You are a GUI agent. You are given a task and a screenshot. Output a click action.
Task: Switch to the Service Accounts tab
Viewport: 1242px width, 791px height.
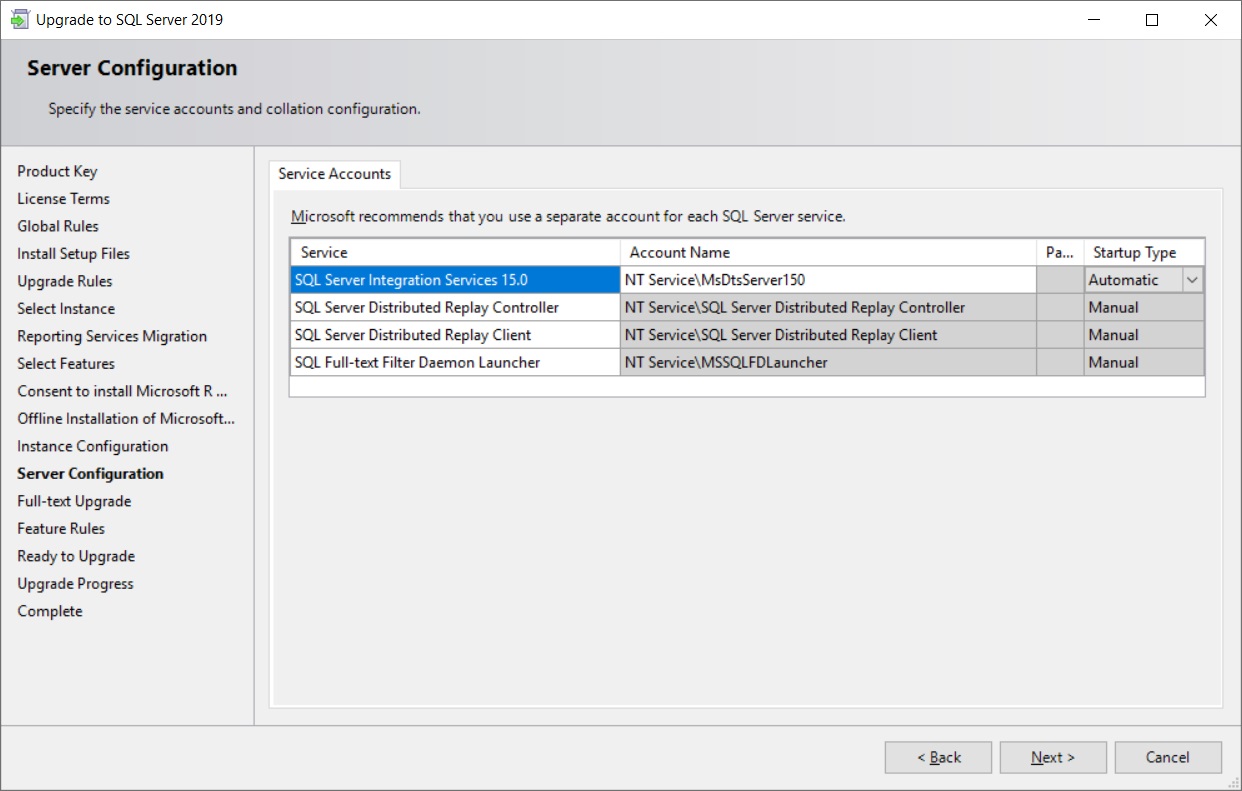pos(335,174)
